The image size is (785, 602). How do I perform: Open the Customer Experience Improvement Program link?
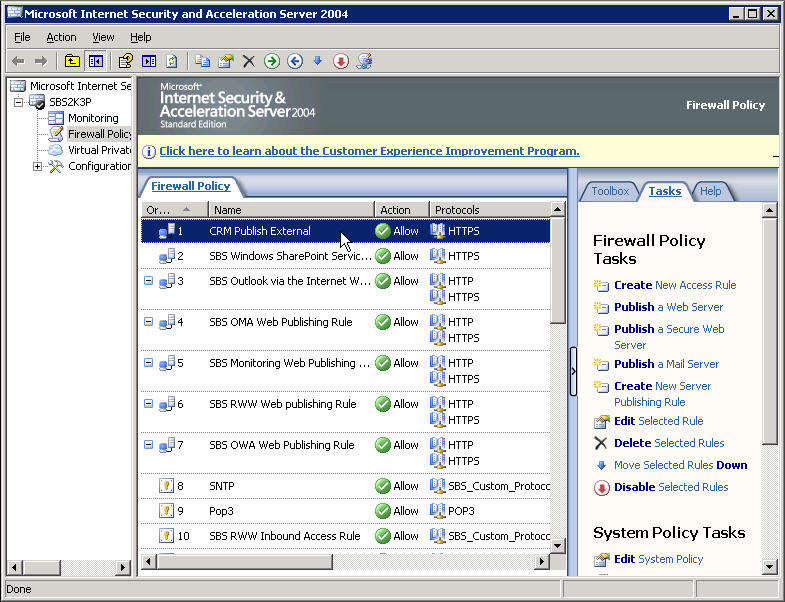(369, 151)
